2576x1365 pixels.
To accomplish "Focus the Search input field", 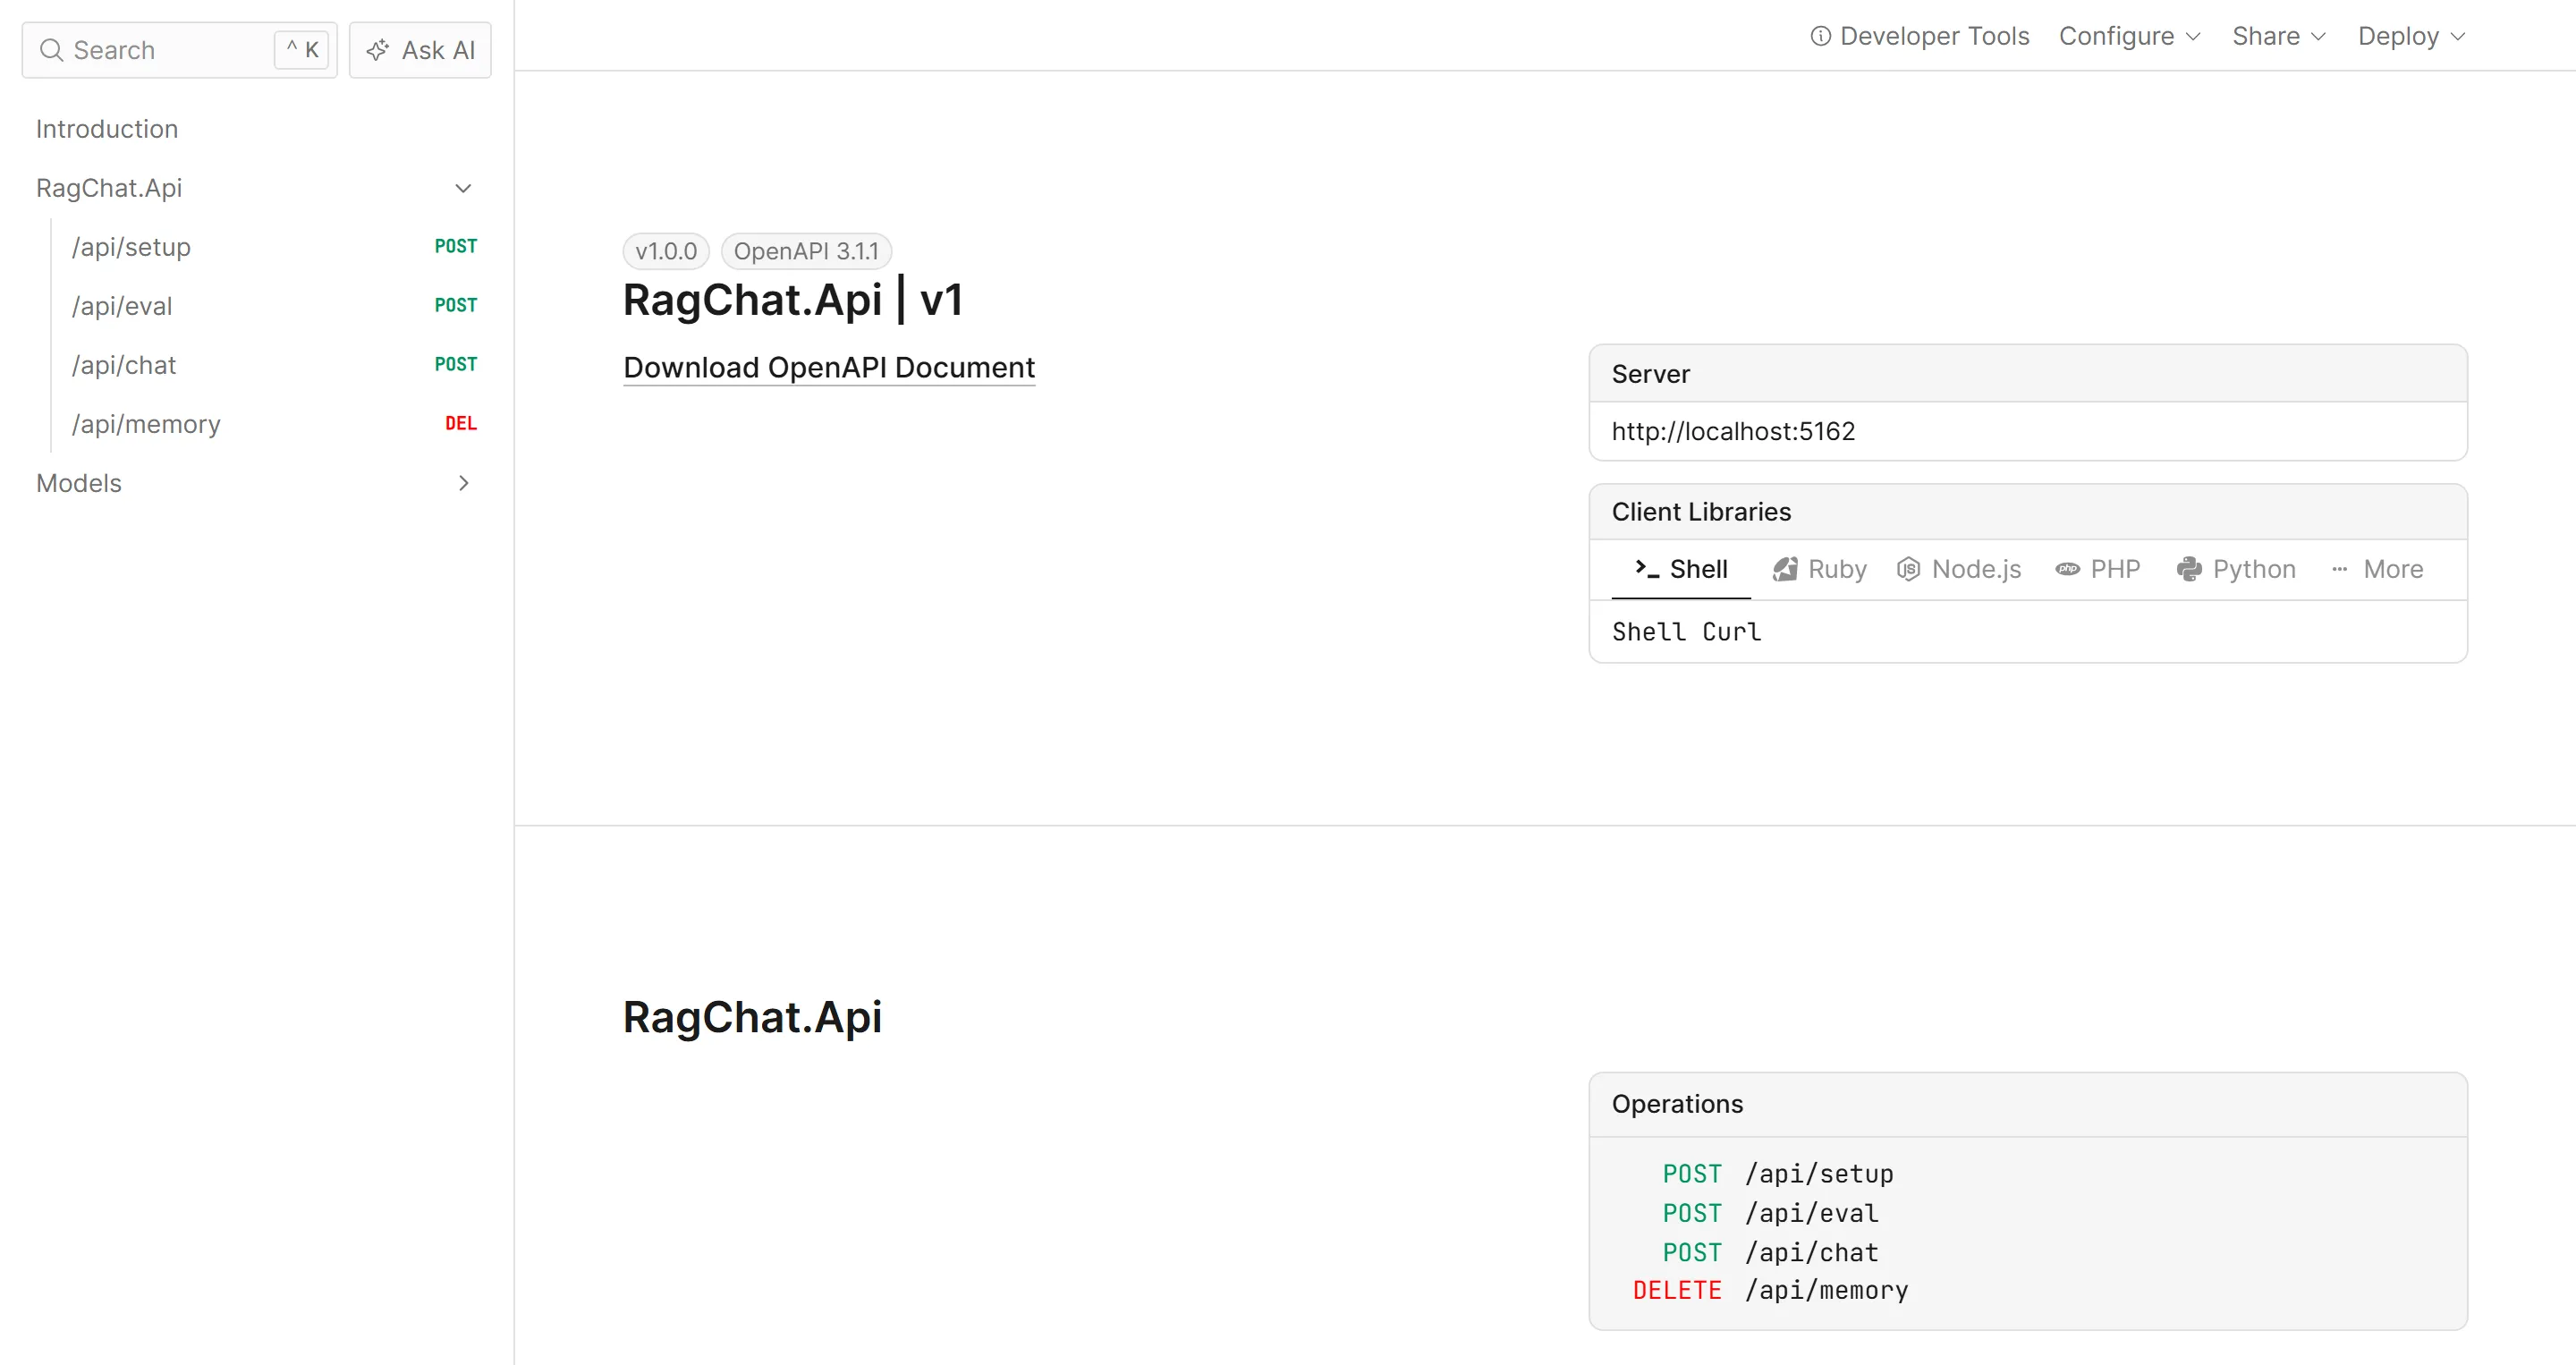I will [179, 50].
